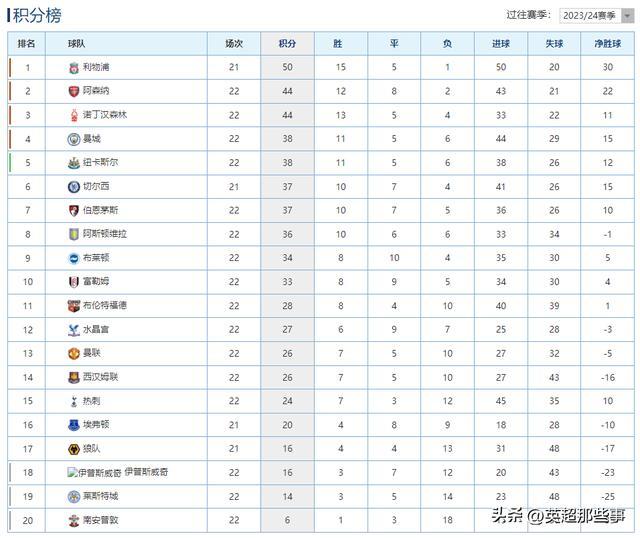Image resolution: width=640 pixels, height=538 pixels.
Task: Click the dropdown arrow beside 2023/24赛季
Action: click(627, 16)
